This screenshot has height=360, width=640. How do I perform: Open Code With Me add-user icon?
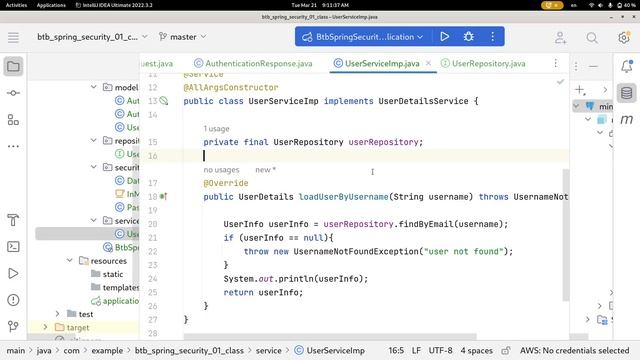(x=560, y=38)
